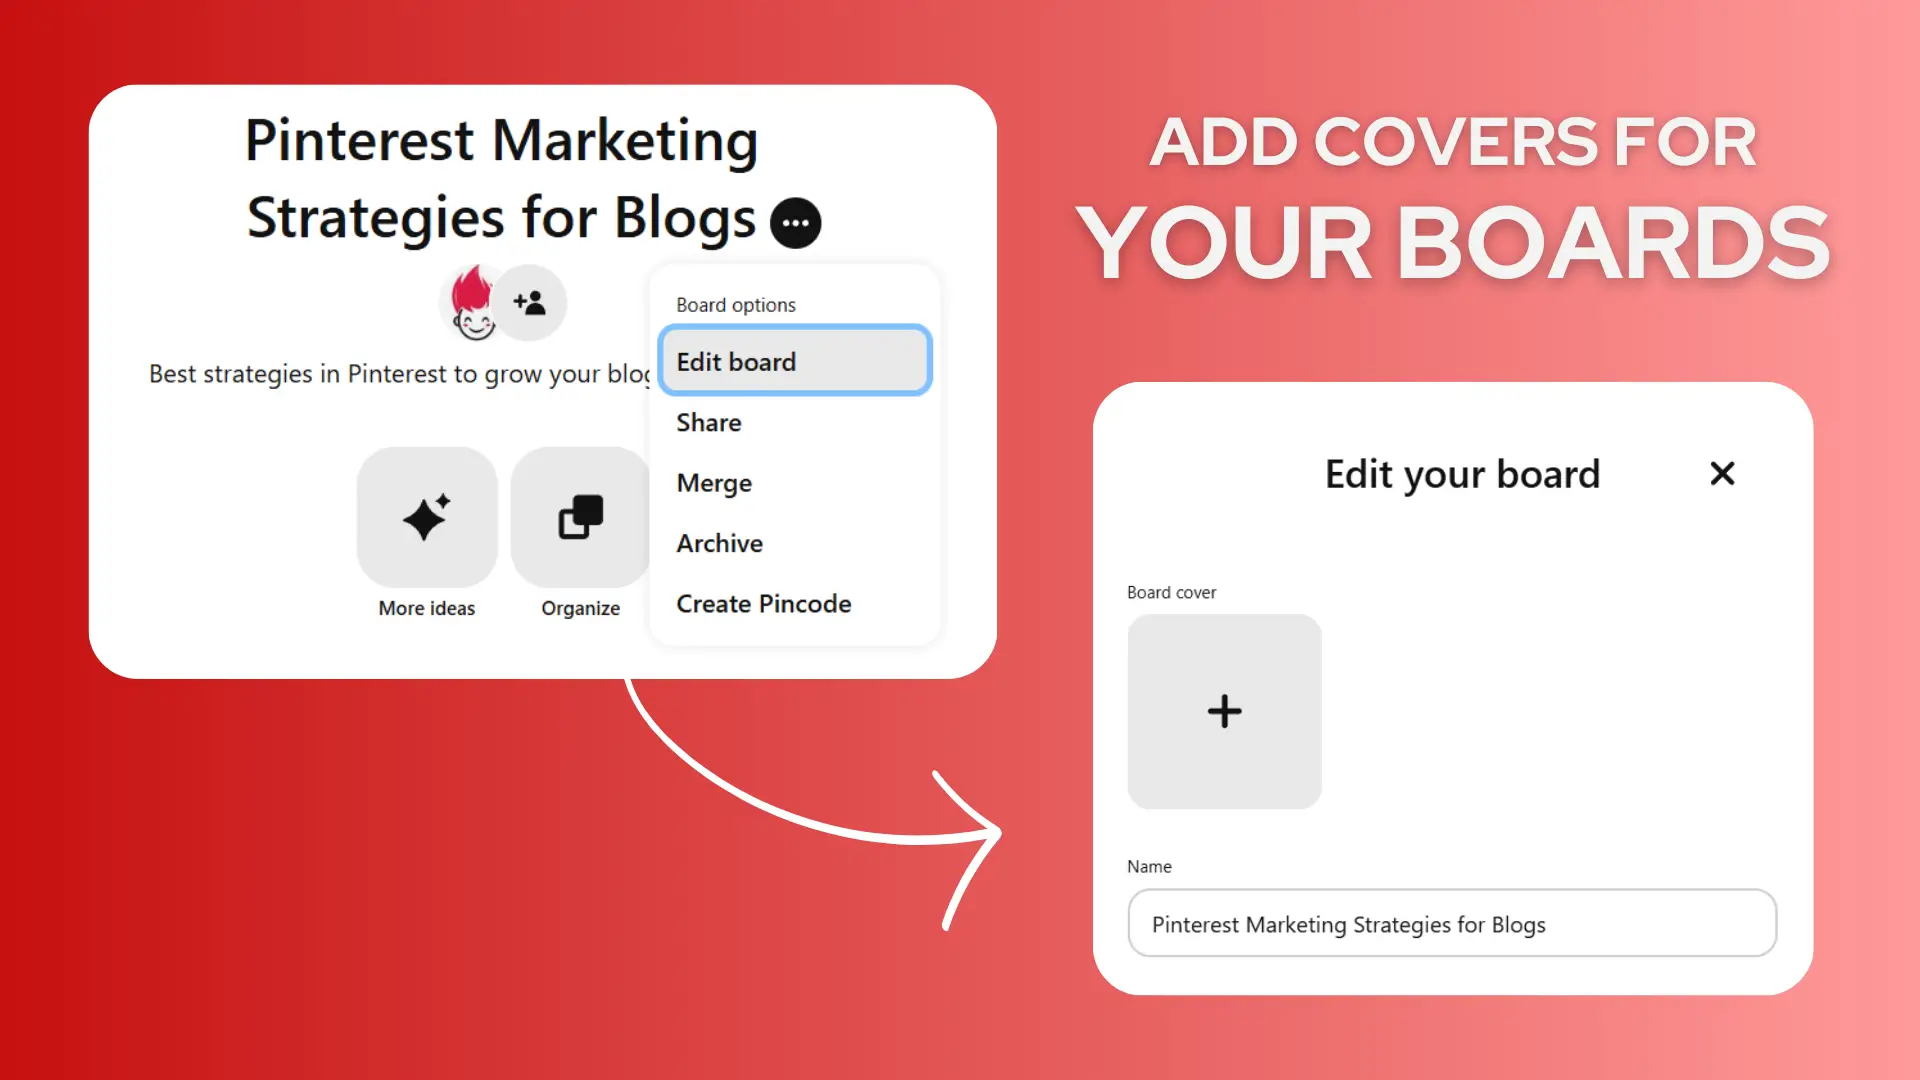The width and height of the screenshot is (1920, 1080).
Task: Toggle board cover image selection
Action: point(1224,712)
